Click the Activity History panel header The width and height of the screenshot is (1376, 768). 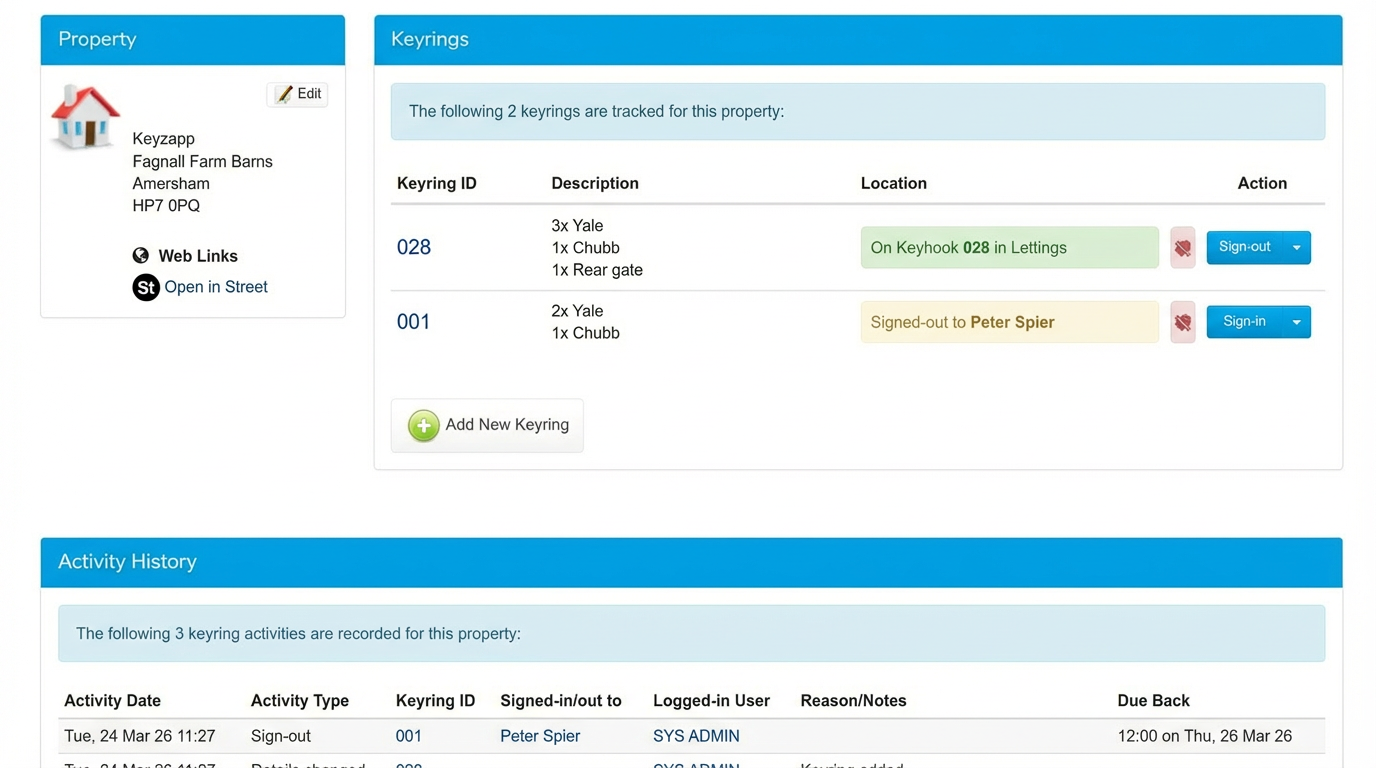click(691, 562)
